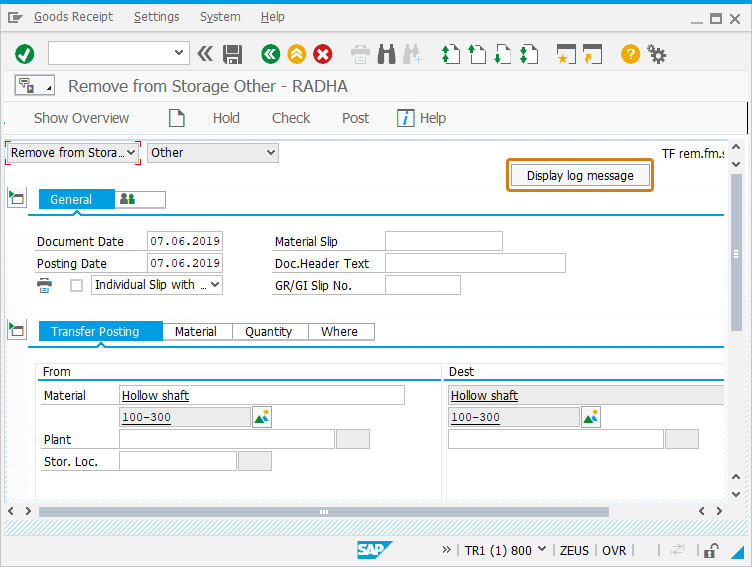Click the Check button
752x567 pixels.
click(291, 118)
